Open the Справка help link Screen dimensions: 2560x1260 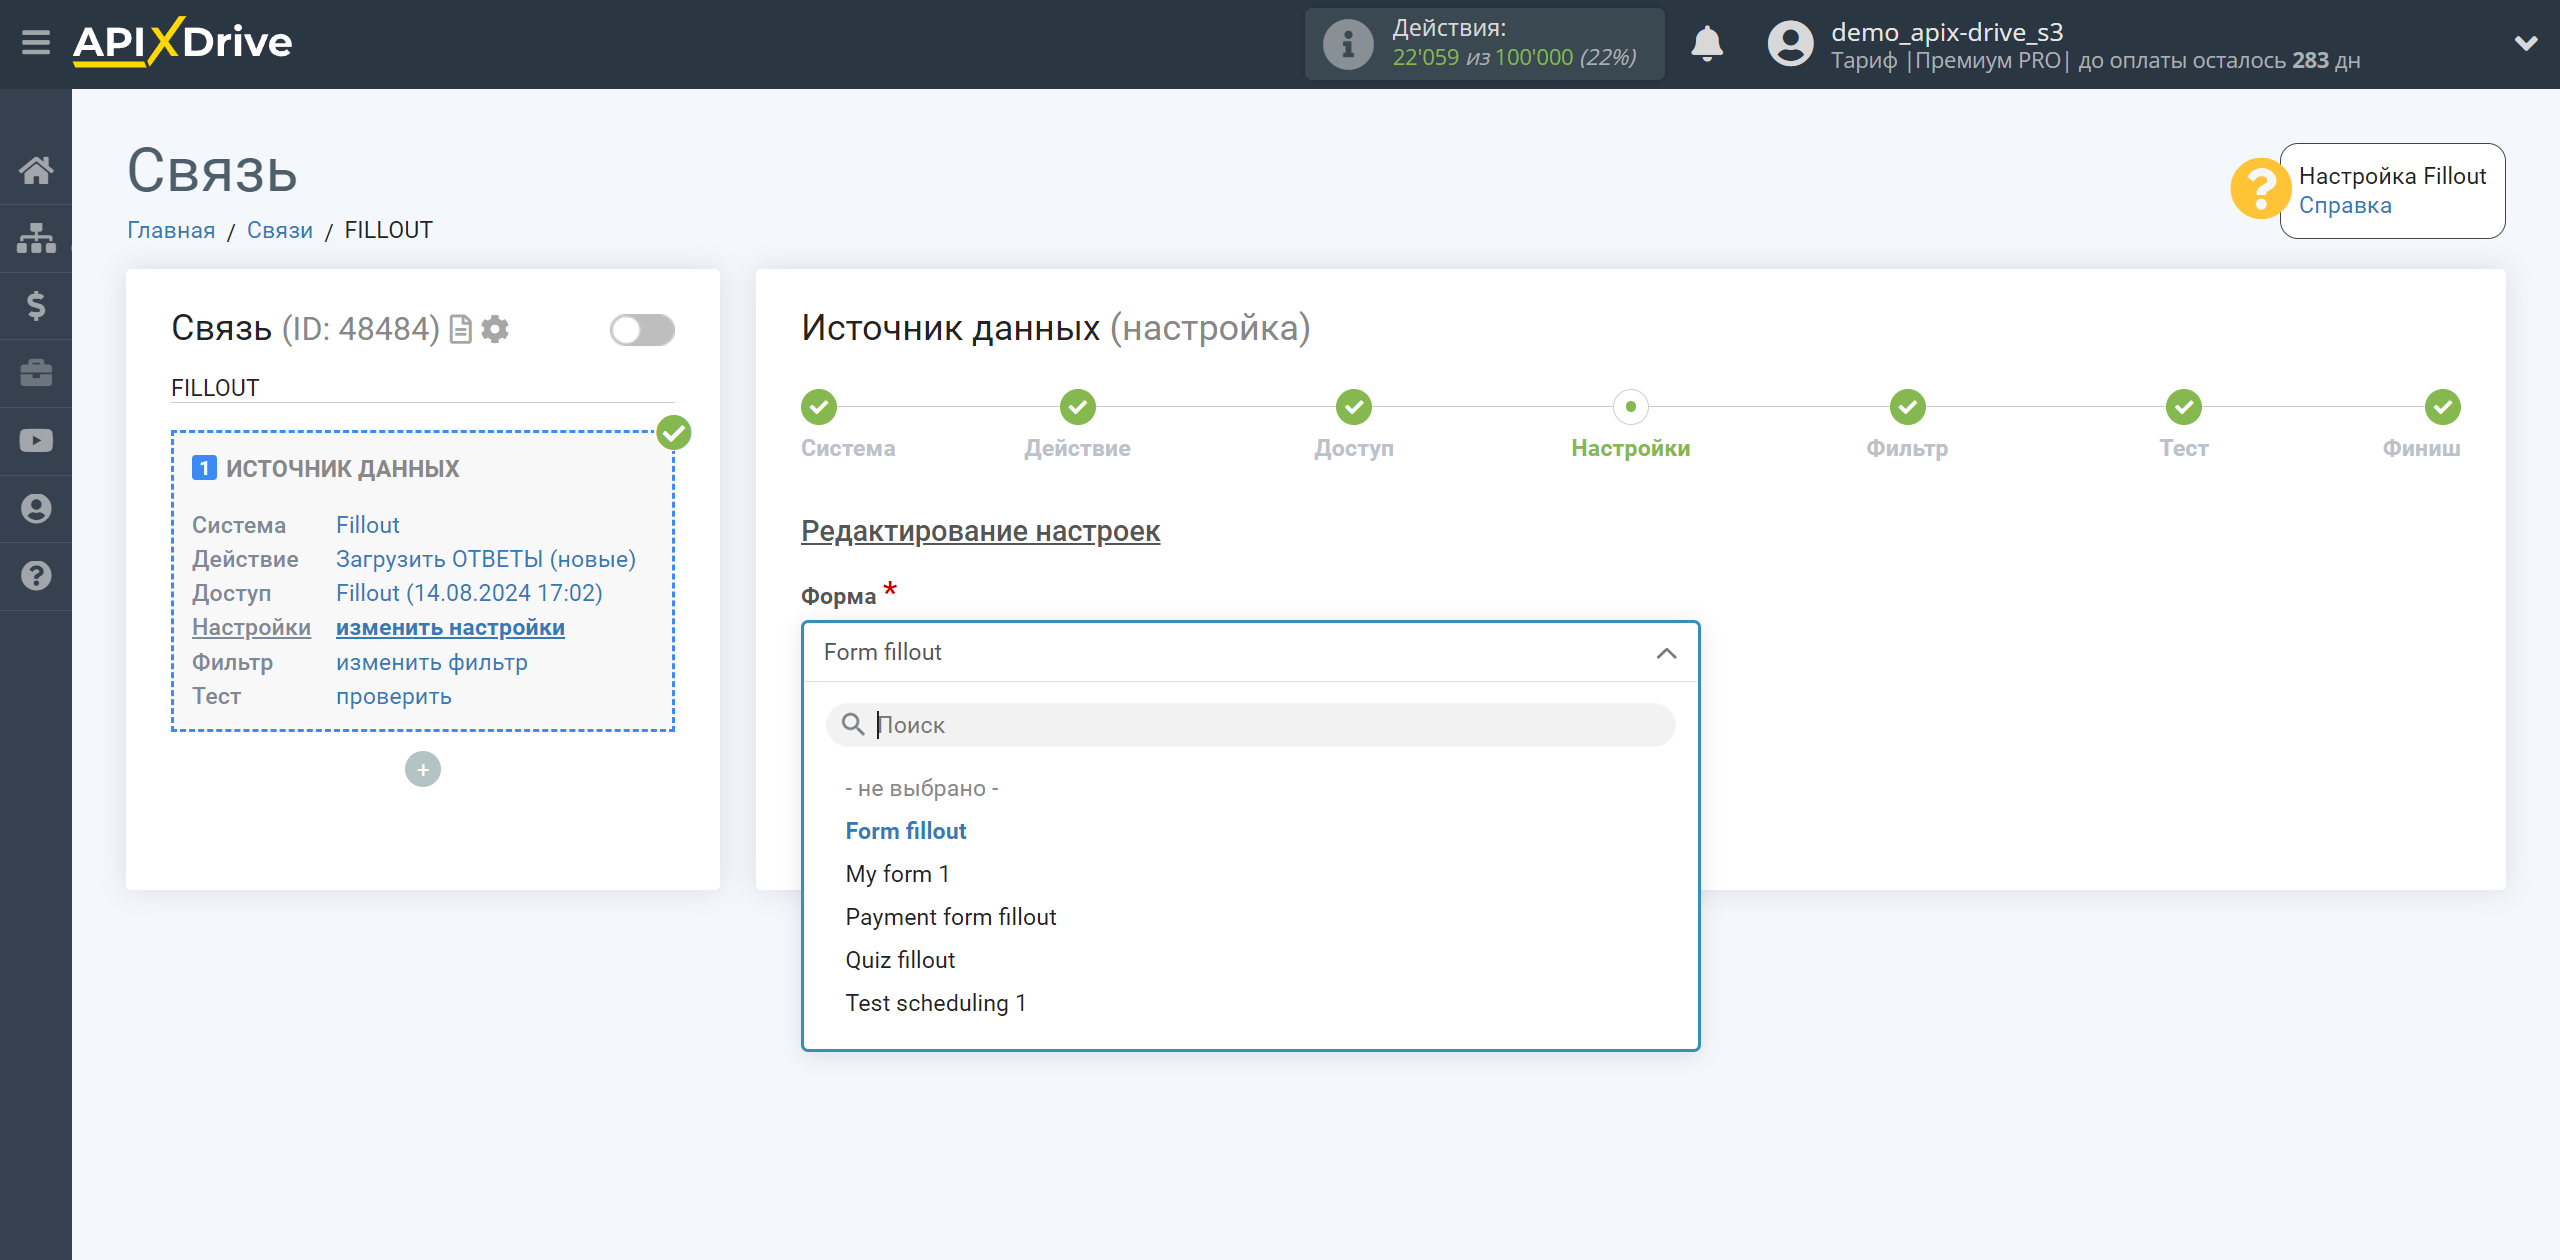pos(2345,205)
